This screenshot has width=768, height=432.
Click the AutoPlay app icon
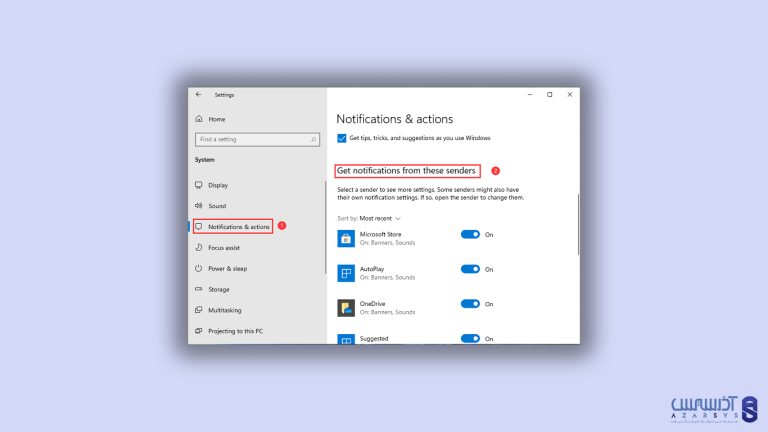pyautogui.click(x=345, y=273)
